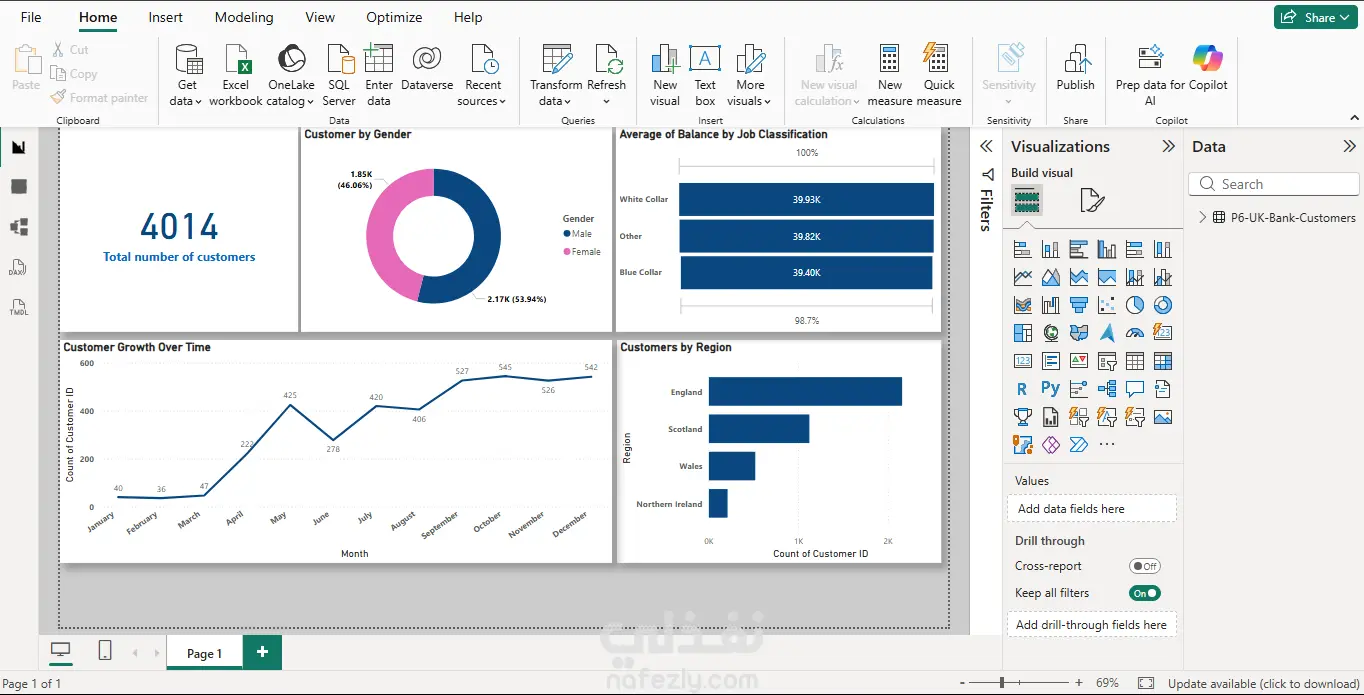Choose the Line chart visual icon

click(1022, 277)
